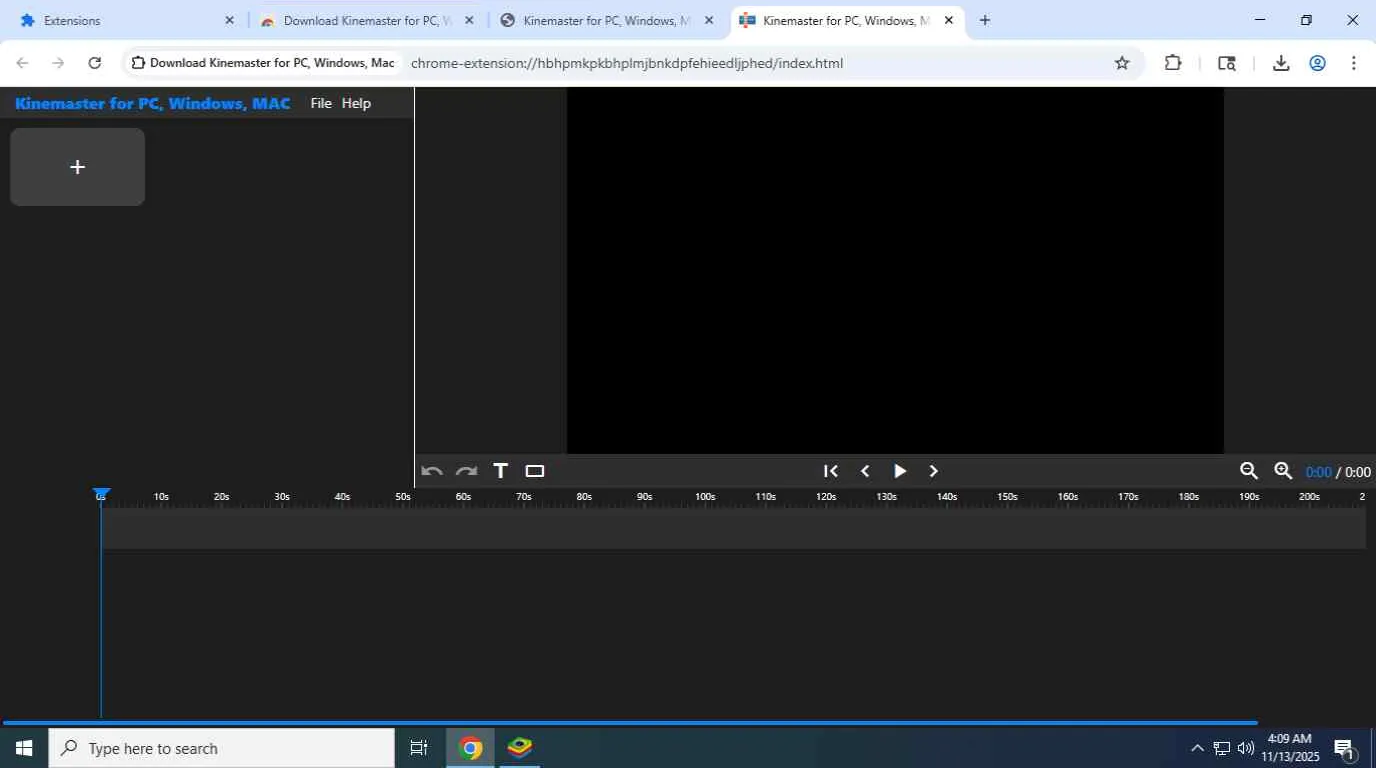Viewport: 1376px width, 768px height.
Task: Click the 100s mark on the ruler
Action: coord(705,497)
